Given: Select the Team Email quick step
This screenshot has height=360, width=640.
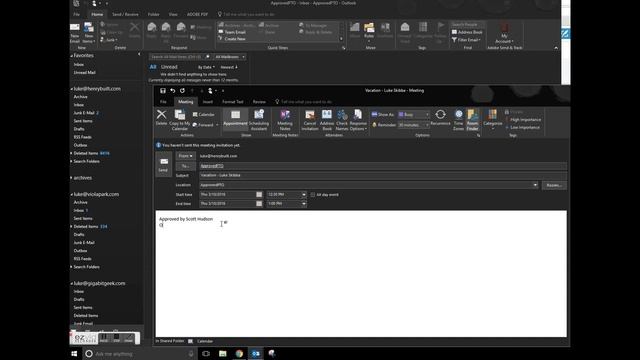Looking at the screenshot, I should pyautogui.click(x=232, y=32).
